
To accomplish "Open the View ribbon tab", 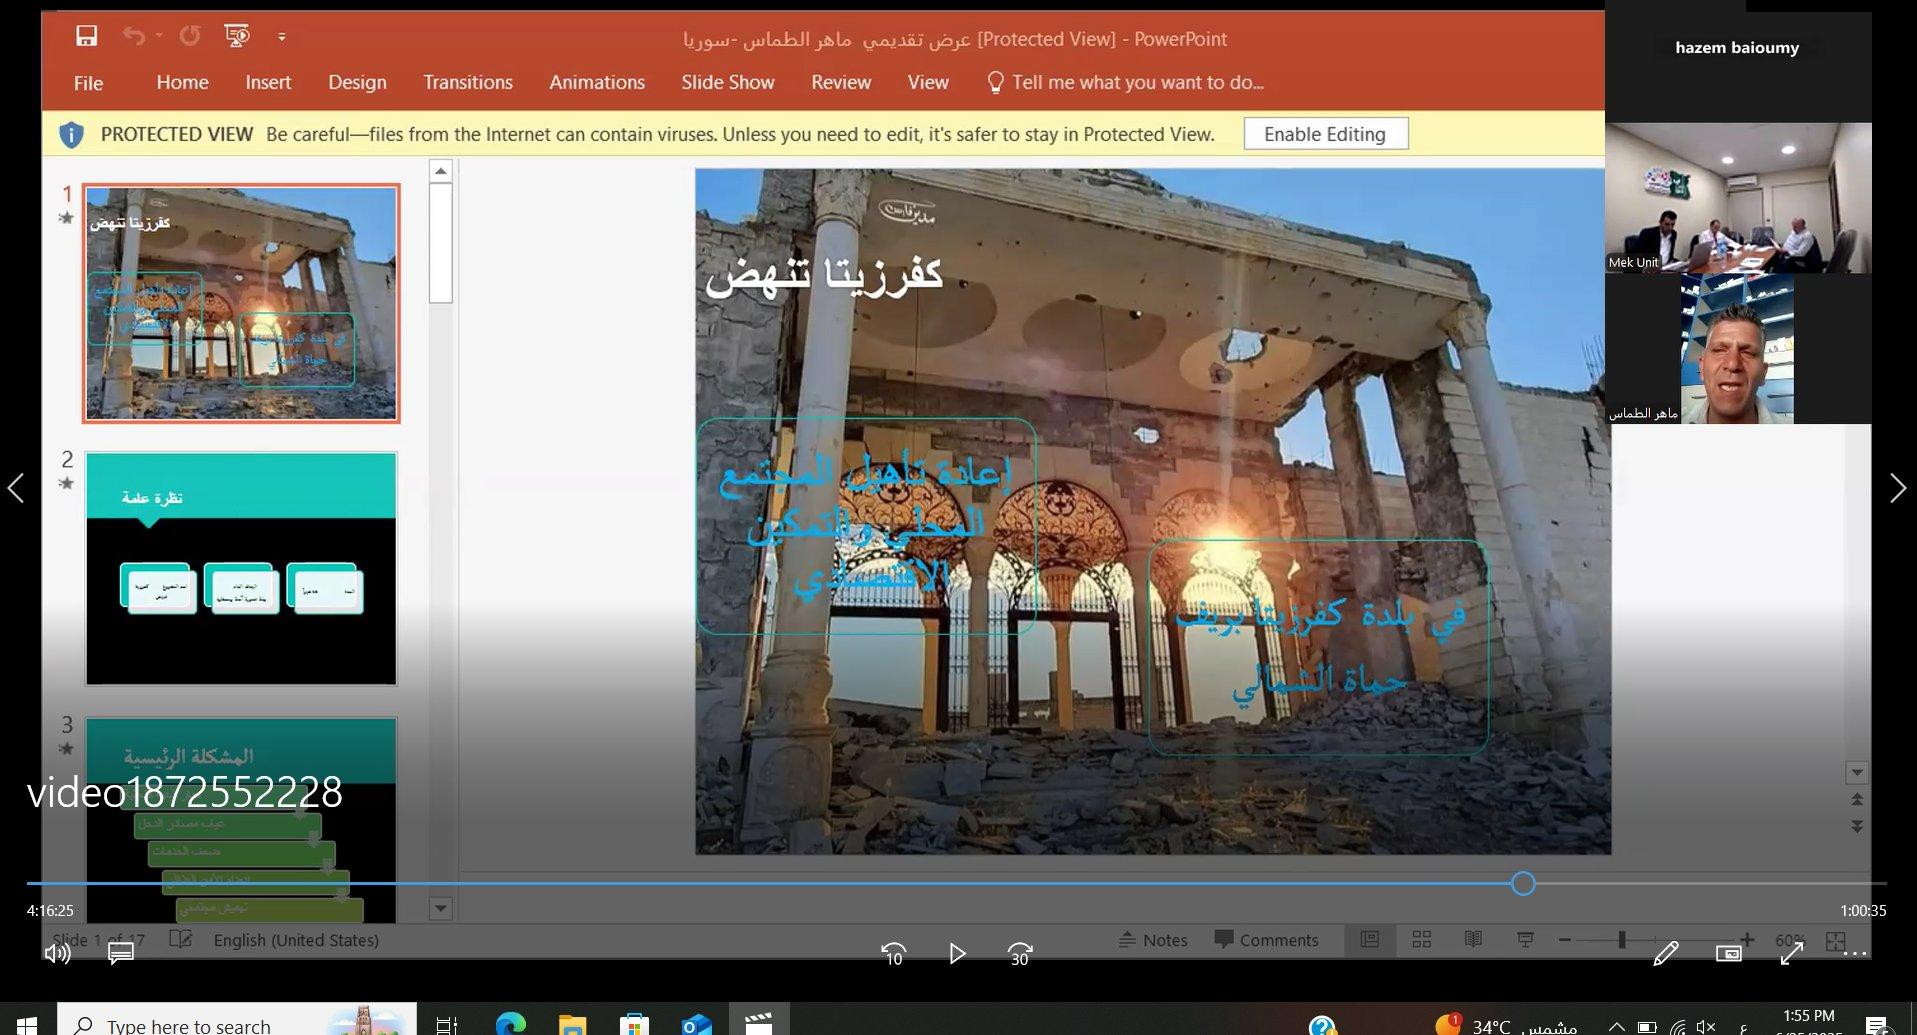I will coord(928,83).
